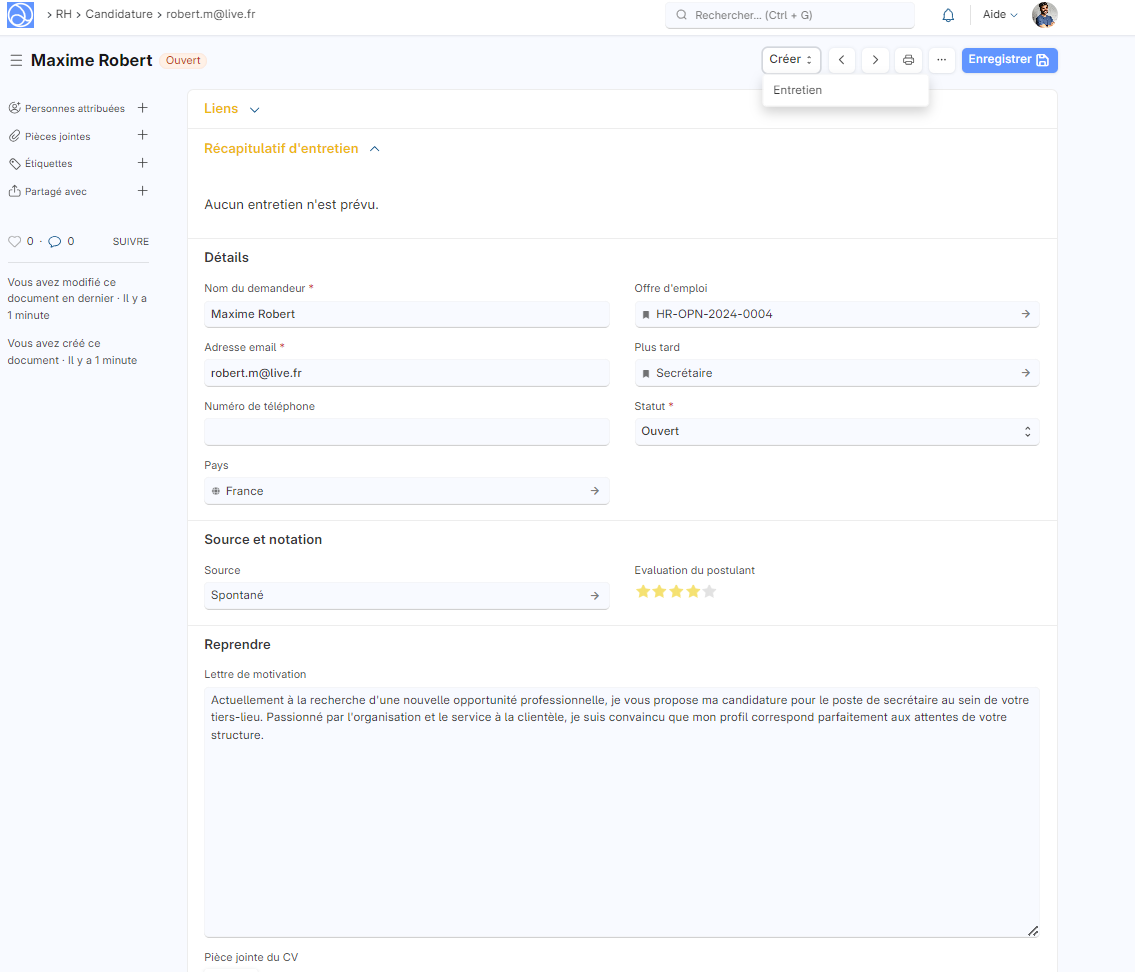This screenshot has height=972, width=1135.
Task: Select Entretien from the Créer menu
Action: click(798, 90)
